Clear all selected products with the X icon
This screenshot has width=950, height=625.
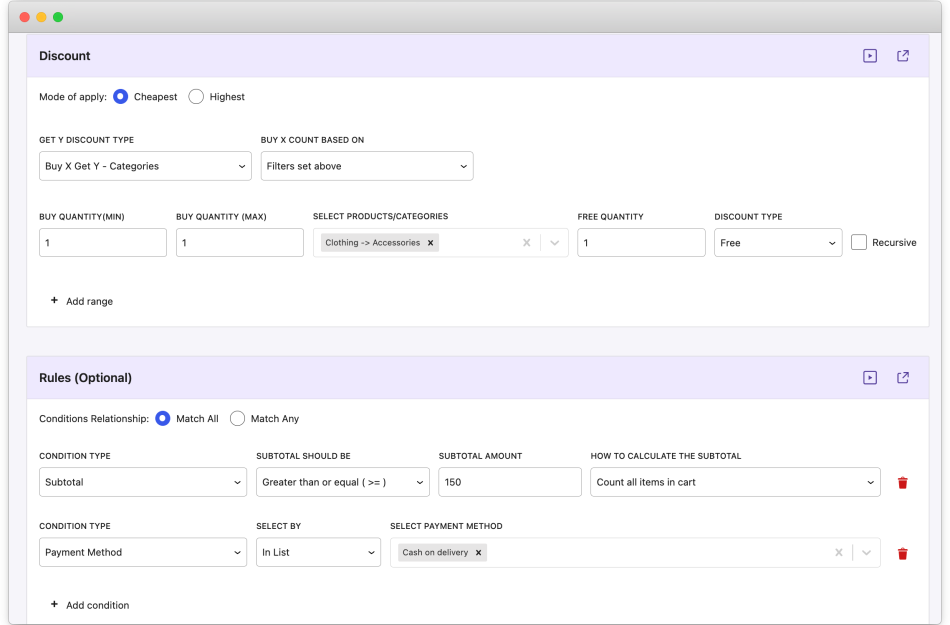coord(526,242)
